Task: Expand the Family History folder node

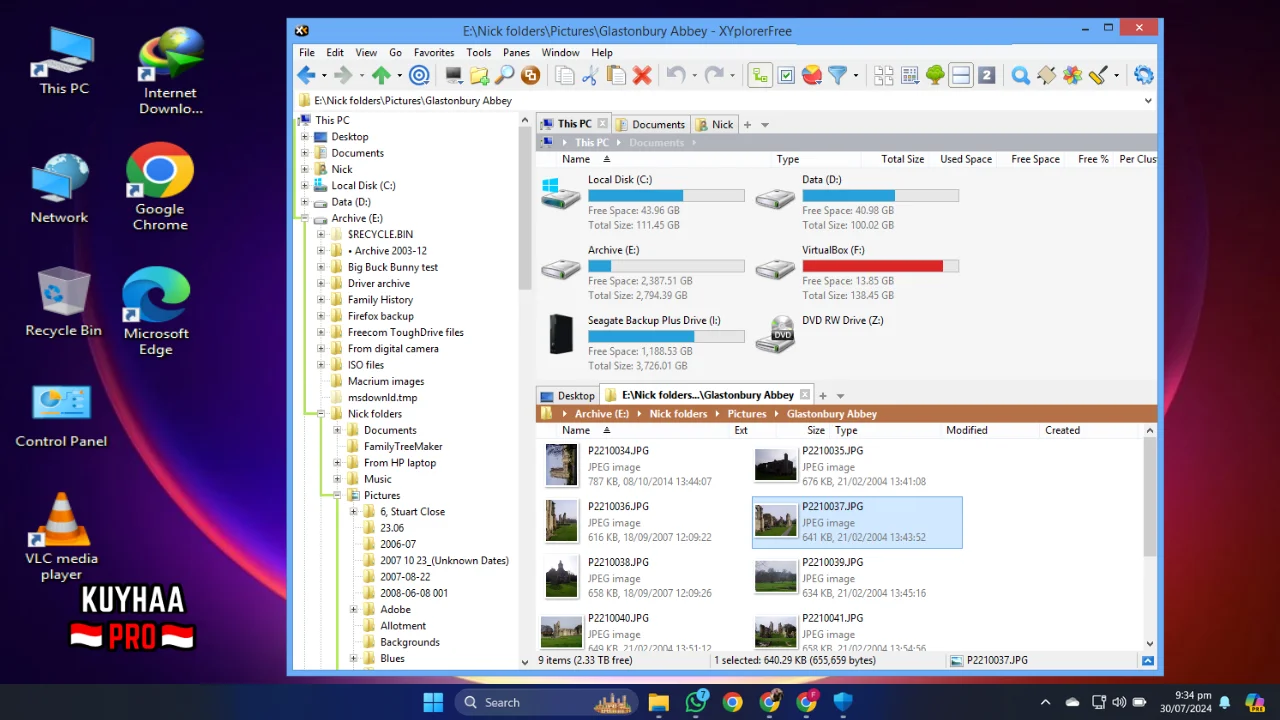Action: pyautogui.click(x=321, y=300)
